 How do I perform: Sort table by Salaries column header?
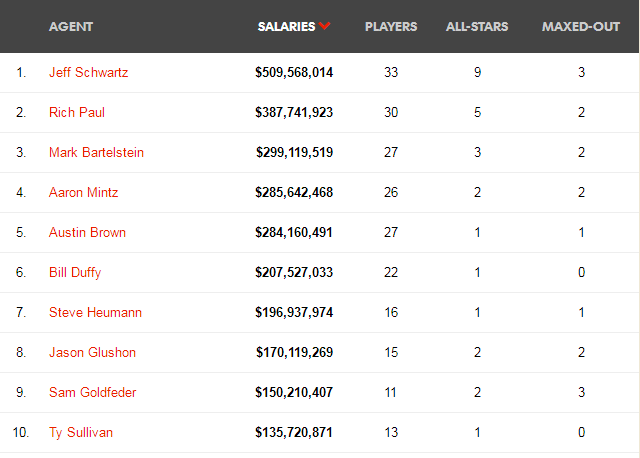[x=287, y=27]
